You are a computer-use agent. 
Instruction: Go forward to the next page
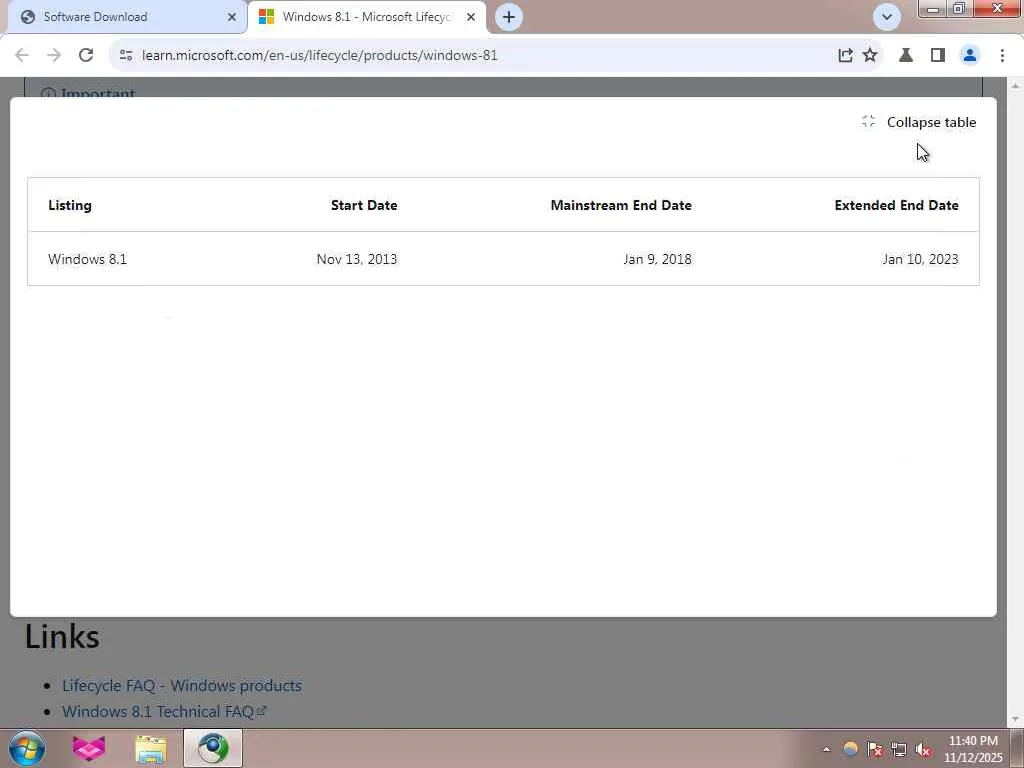tap(54, 56)
